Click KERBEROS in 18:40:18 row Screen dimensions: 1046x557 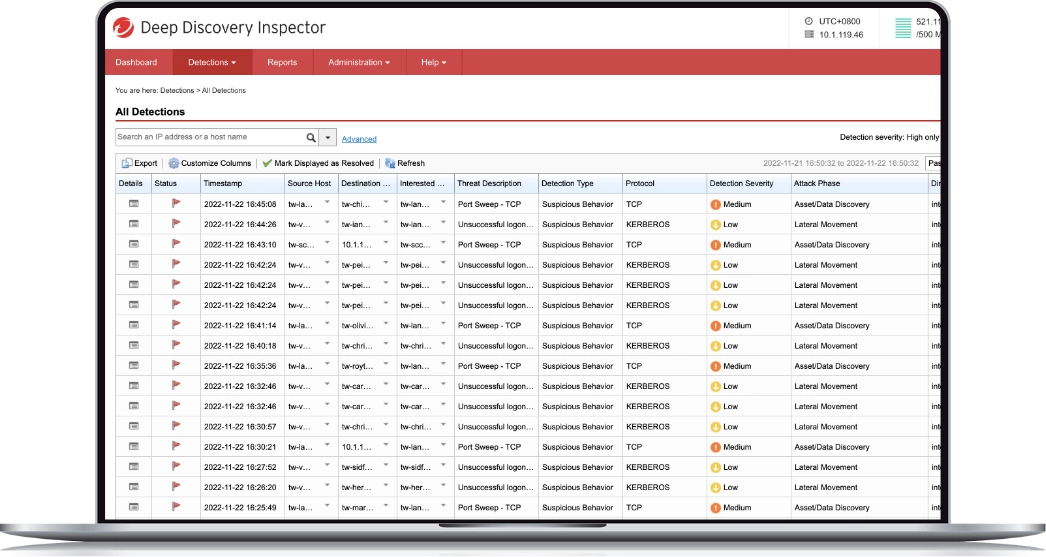tap(648, 346)
